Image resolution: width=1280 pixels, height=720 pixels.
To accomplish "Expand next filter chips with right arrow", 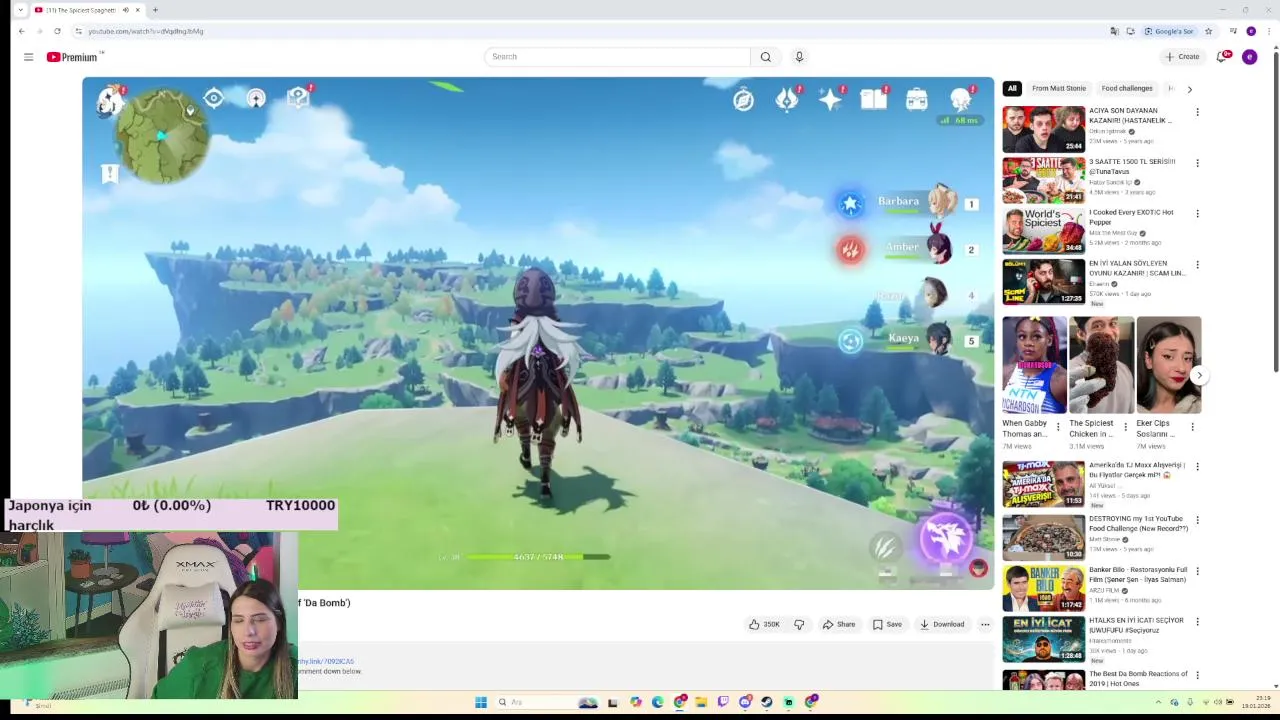I will (1189, 89).
